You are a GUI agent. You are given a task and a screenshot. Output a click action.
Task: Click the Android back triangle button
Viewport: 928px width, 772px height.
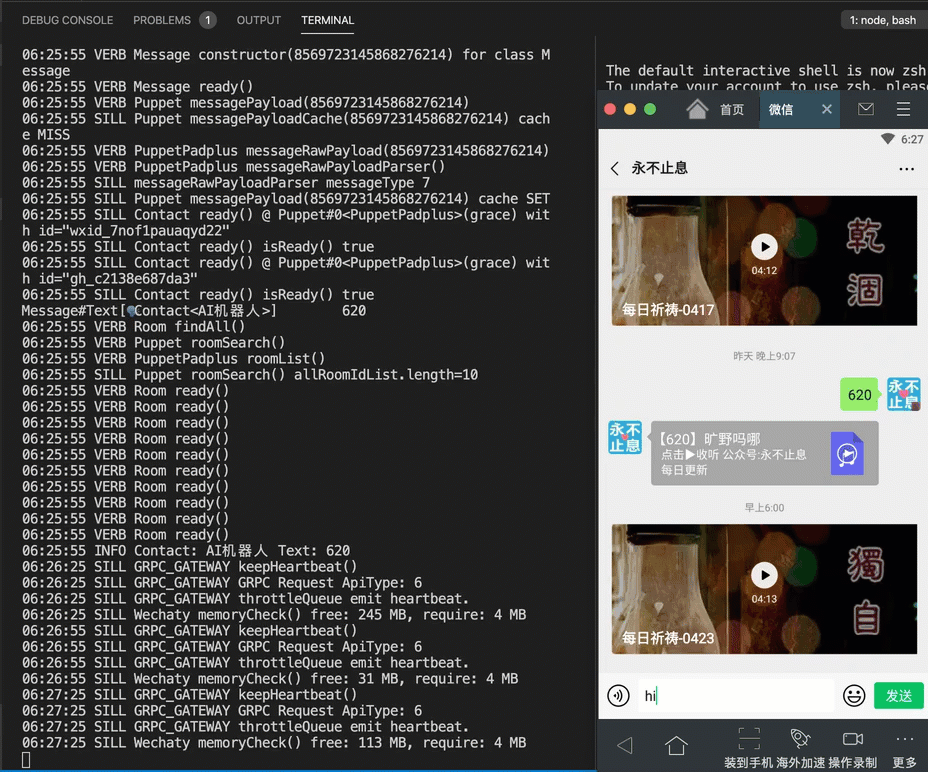tap(624, 745)
